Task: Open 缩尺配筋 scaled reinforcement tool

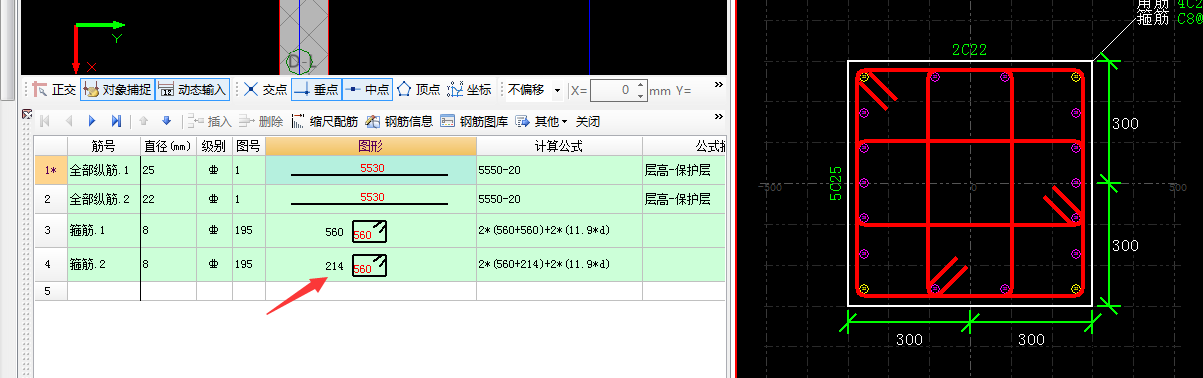Action: 324,121
